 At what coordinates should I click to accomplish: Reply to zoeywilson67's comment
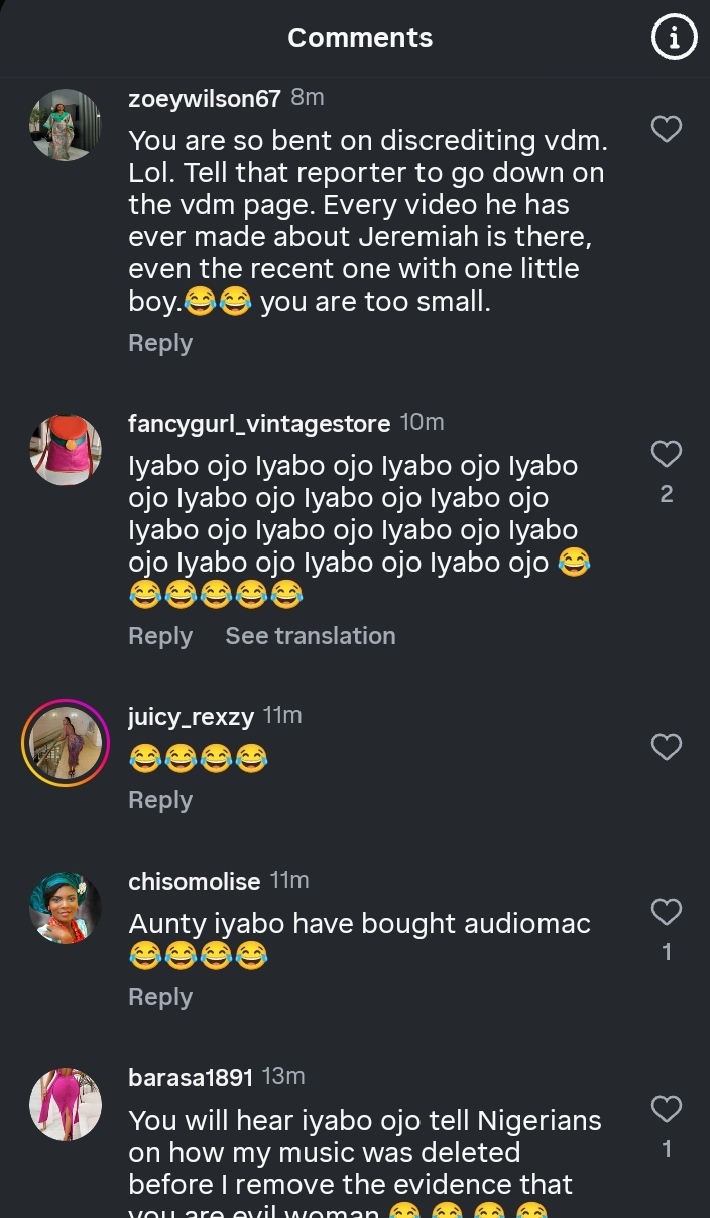(160, 343)
